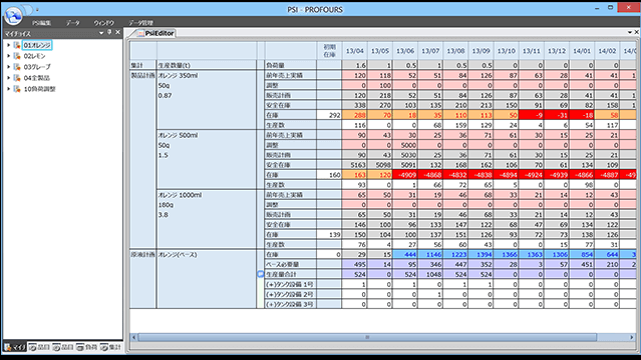This screenshot has width=641, height=360.
Task: Open the PSI編集 menu
Action: (41, 23)
